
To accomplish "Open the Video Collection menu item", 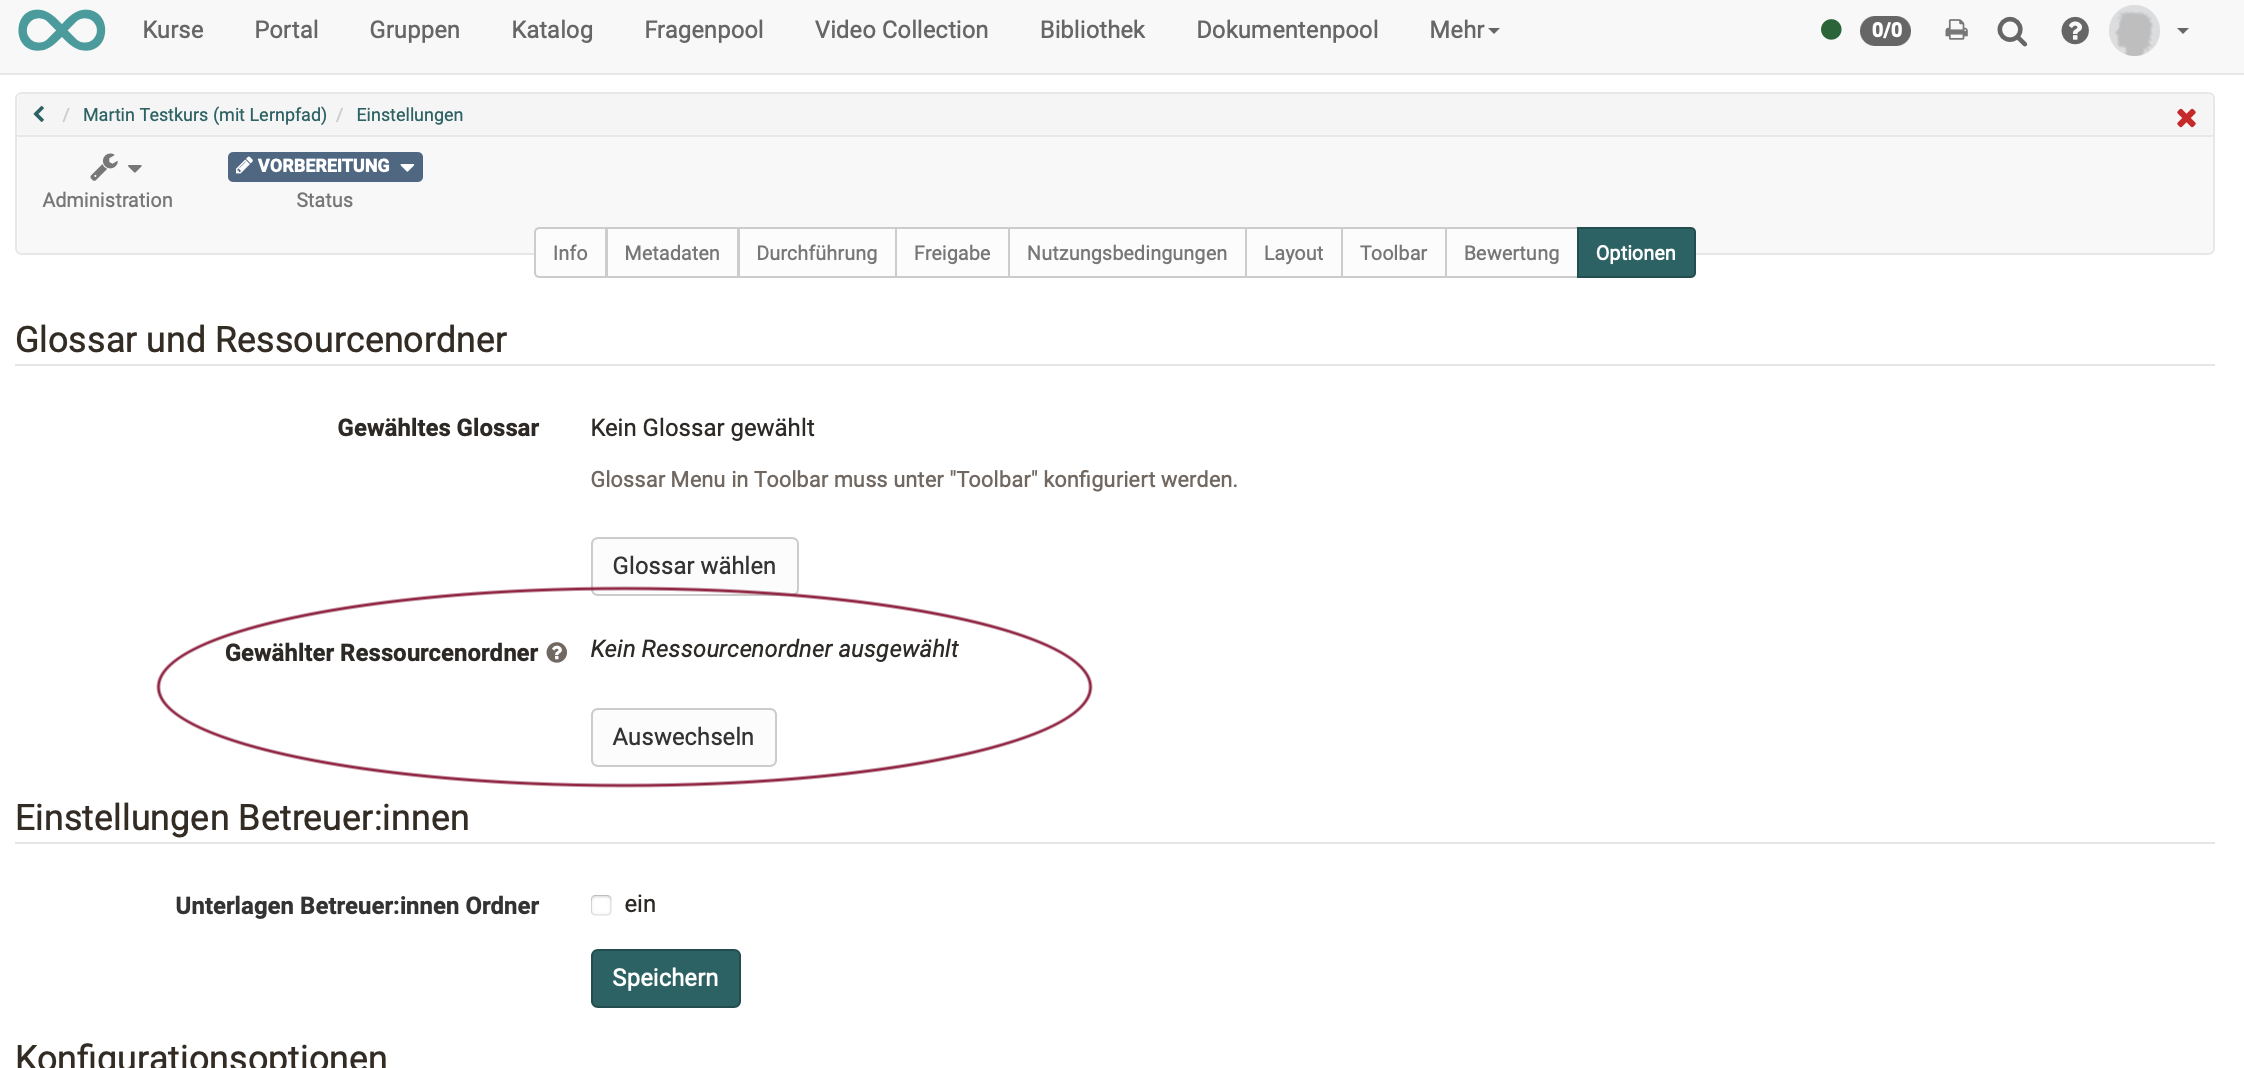I will (x=900, y=30).
